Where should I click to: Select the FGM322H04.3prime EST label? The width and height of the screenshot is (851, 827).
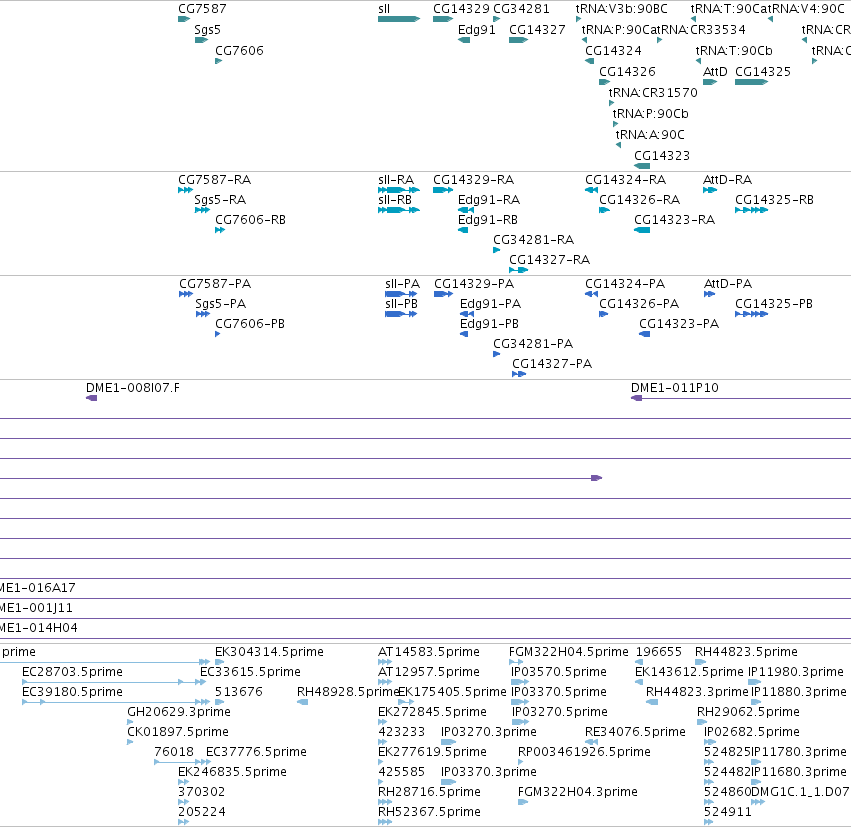point(577,792)
